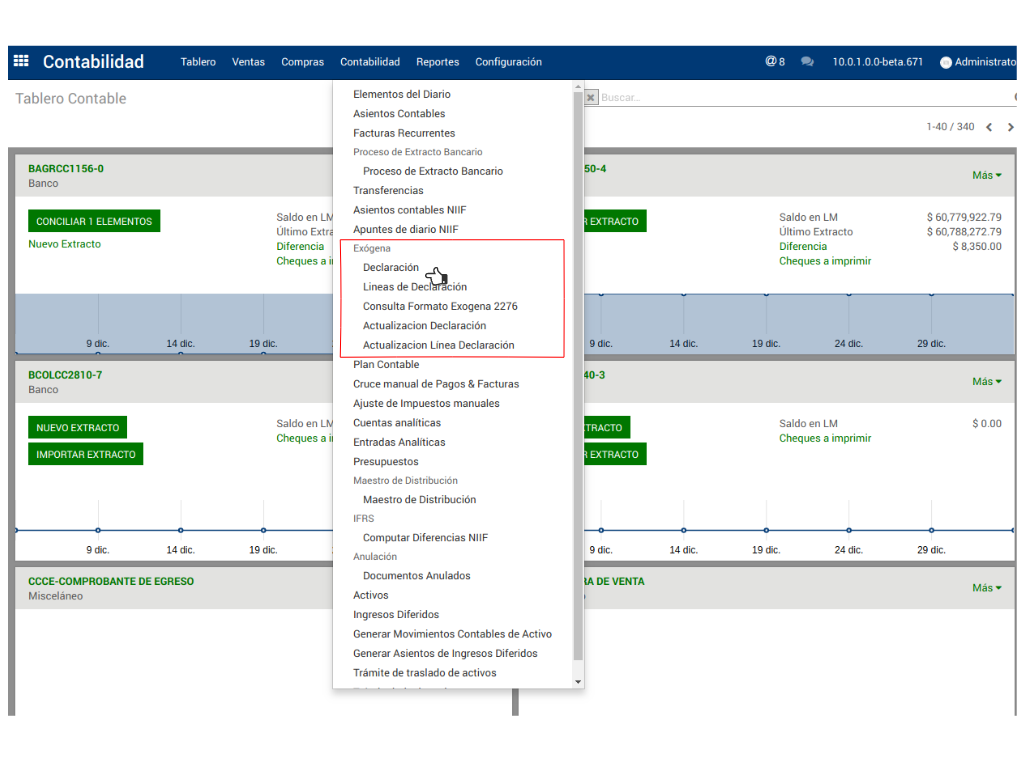Image resolution: width=1023 pixels, height=767 pixels.
Task: Click the @ mentions icon with count 8
Action: click(x=774, y=62)
